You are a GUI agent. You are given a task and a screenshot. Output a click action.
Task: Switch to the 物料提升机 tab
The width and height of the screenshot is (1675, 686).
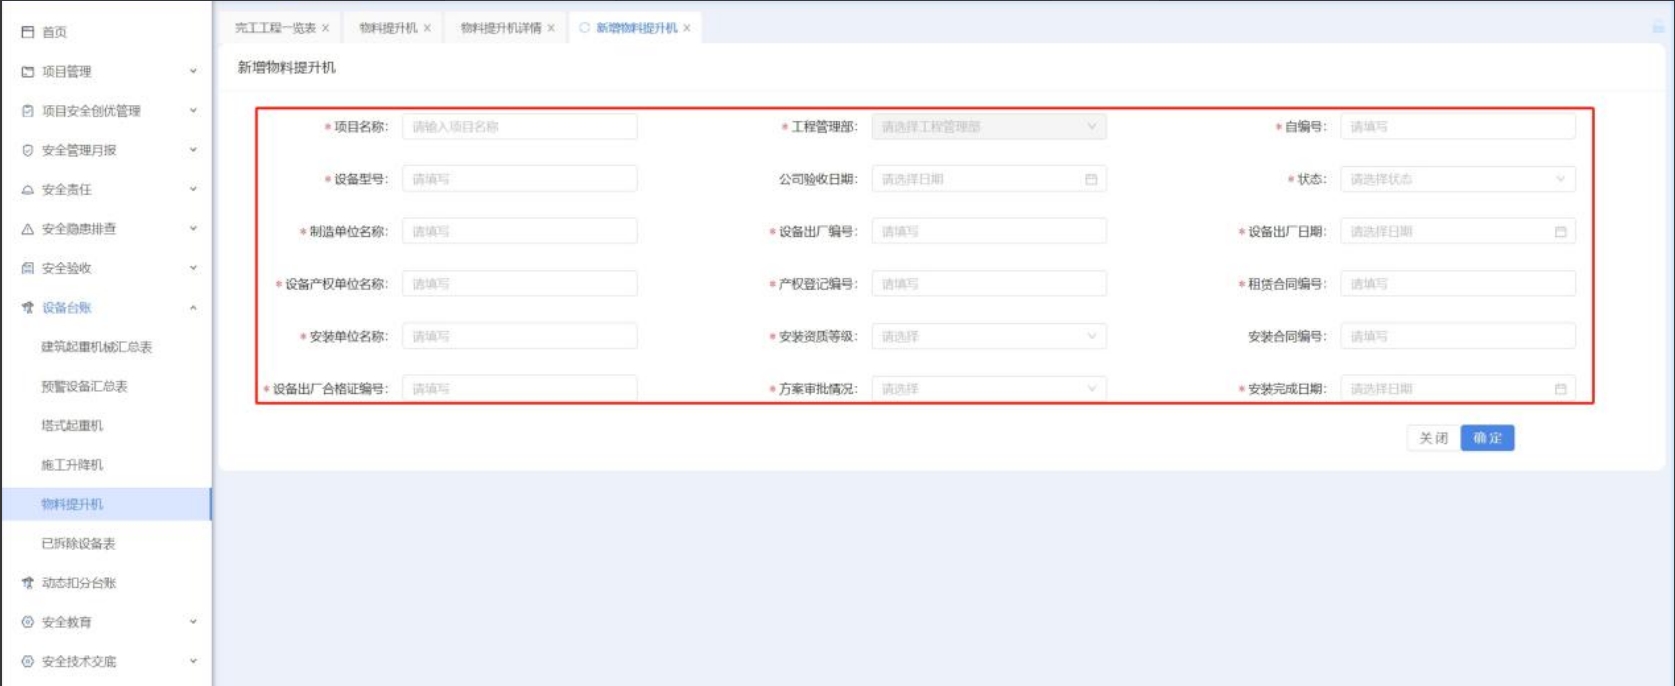[x=388, y=28]
